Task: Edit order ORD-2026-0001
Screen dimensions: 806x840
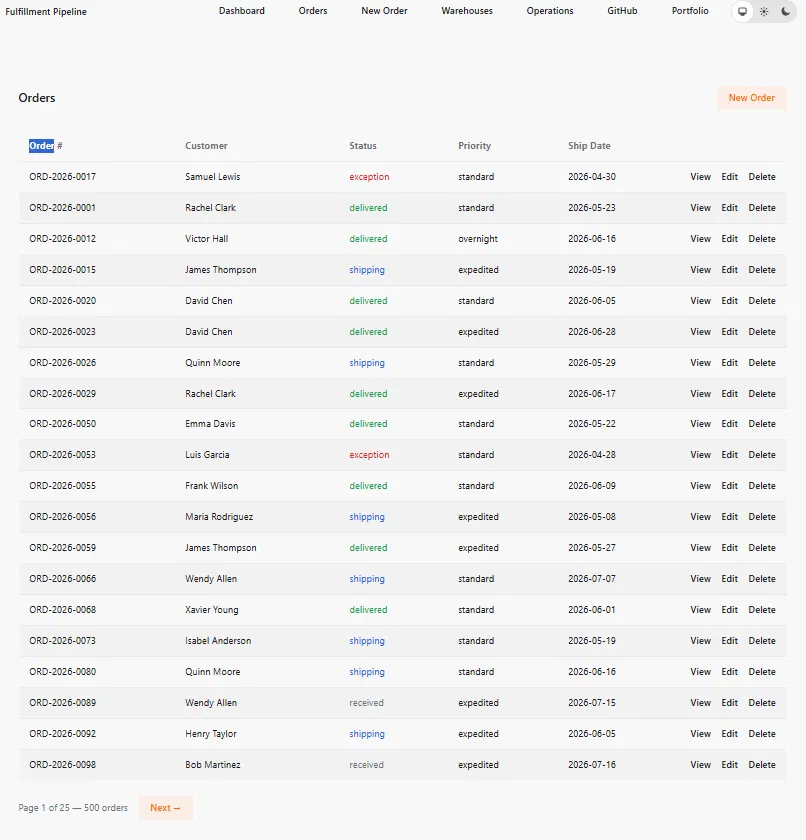Action: pyautogui.click(x=729, y=208)
